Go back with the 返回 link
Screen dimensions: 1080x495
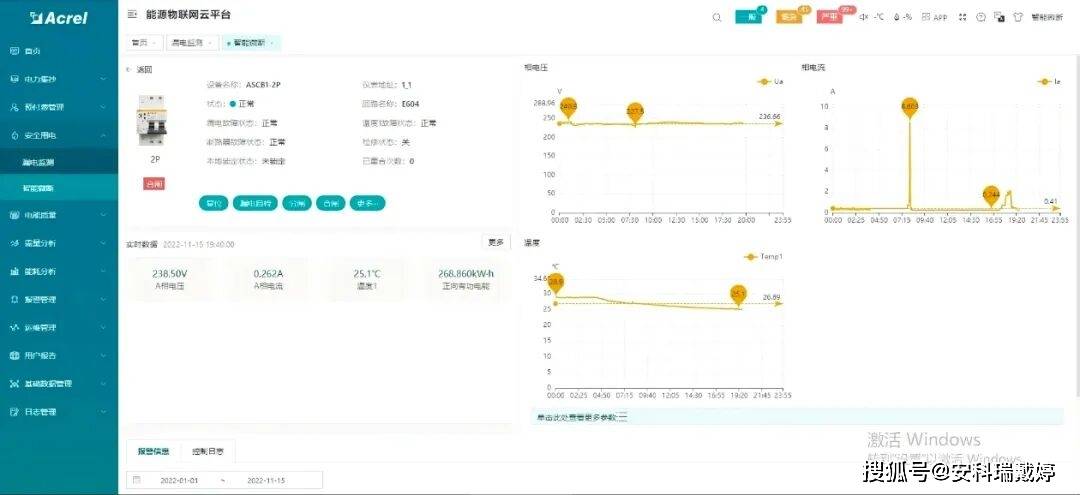pyautogui.click(x=139, y=70)
